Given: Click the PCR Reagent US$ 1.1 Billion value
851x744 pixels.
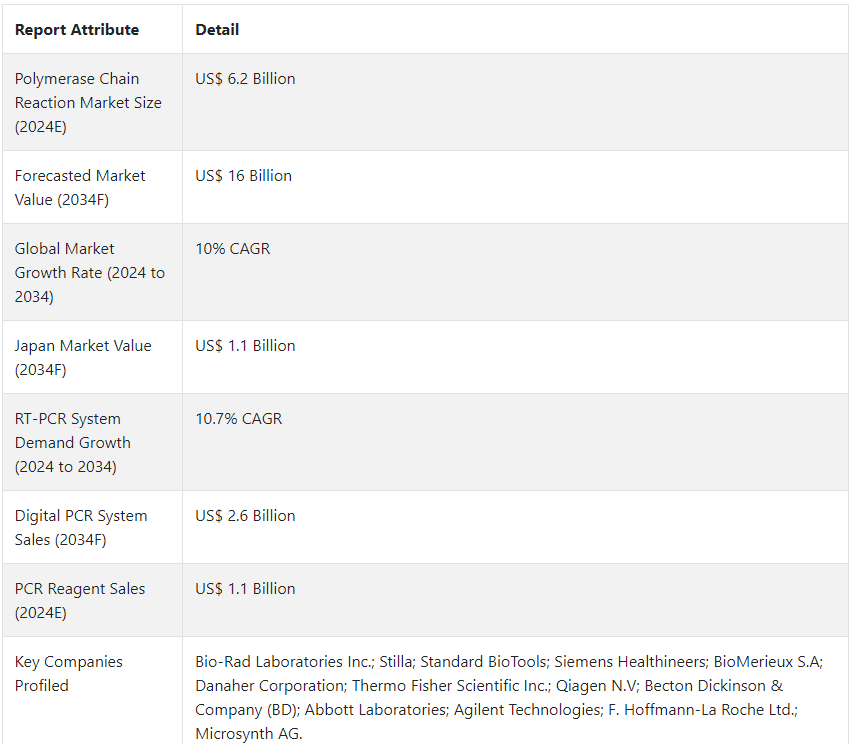Looking at the screenshot, I should 245,589.
